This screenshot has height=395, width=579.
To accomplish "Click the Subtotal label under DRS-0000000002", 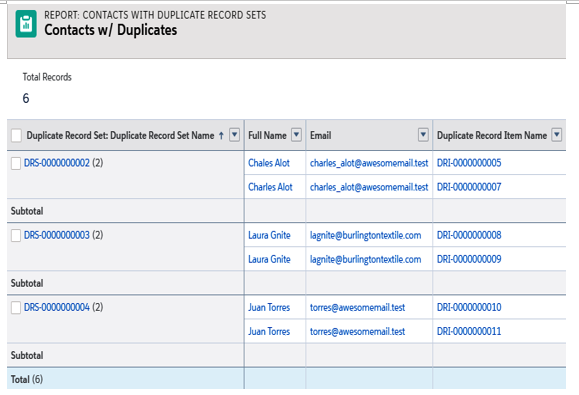I will [x=27, y=211].
